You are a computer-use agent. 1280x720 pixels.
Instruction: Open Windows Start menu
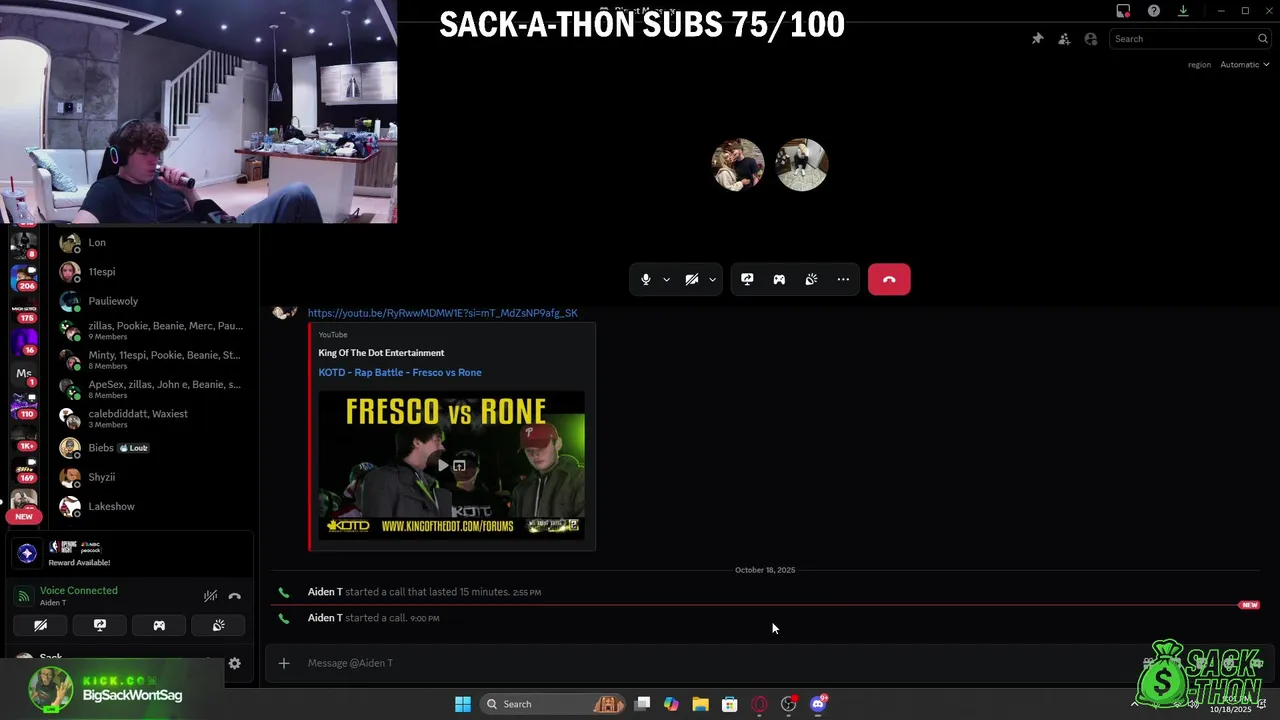pos(463,704)
